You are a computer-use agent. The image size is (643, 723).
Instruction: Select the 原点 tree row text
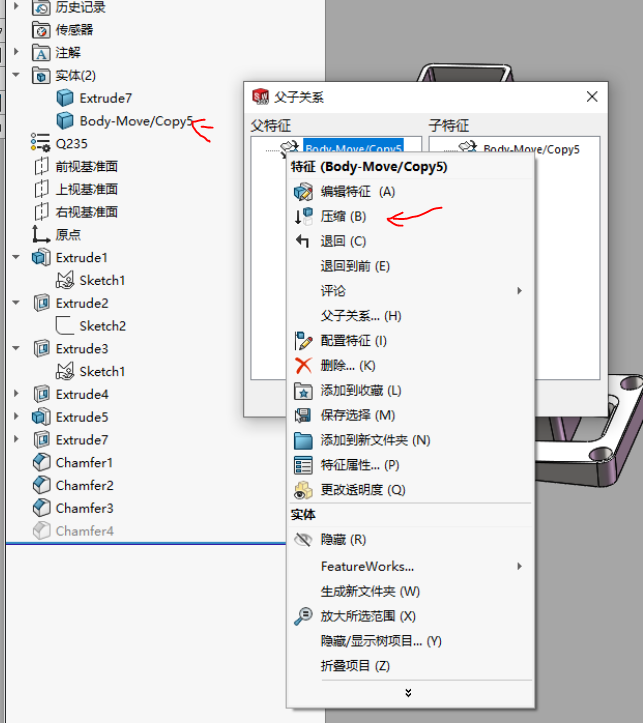coord(68,235)
